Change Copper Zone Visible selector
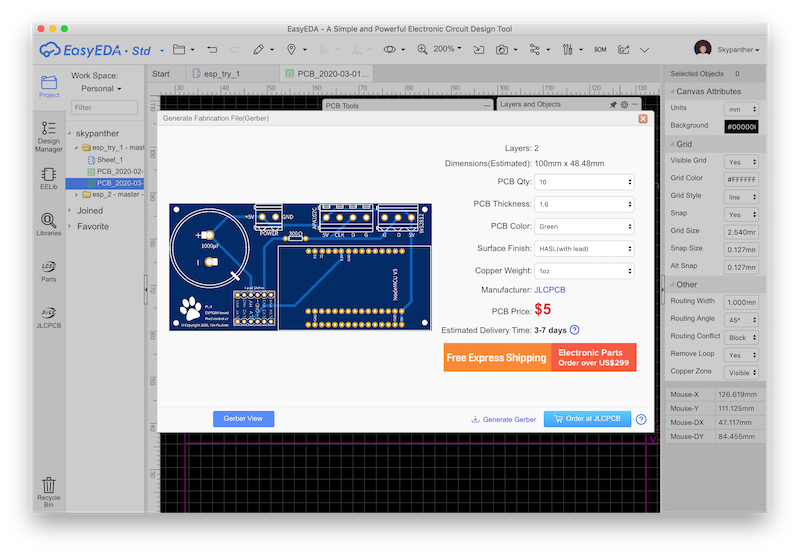This screenshot has width=800, height=556. coord(741,373)
